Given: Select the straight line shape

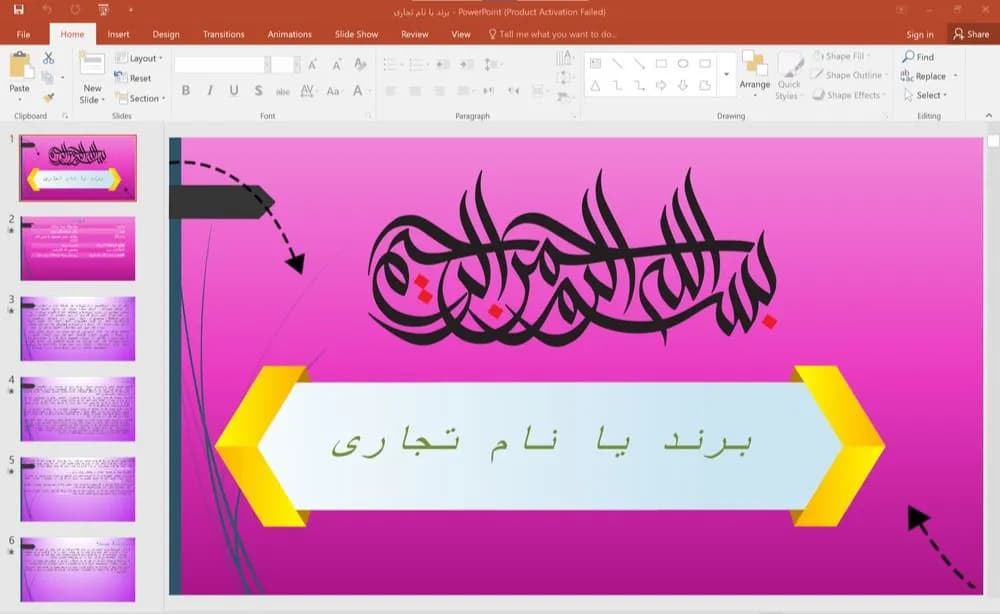Looking at the screenshot, I should coord(617,63).
